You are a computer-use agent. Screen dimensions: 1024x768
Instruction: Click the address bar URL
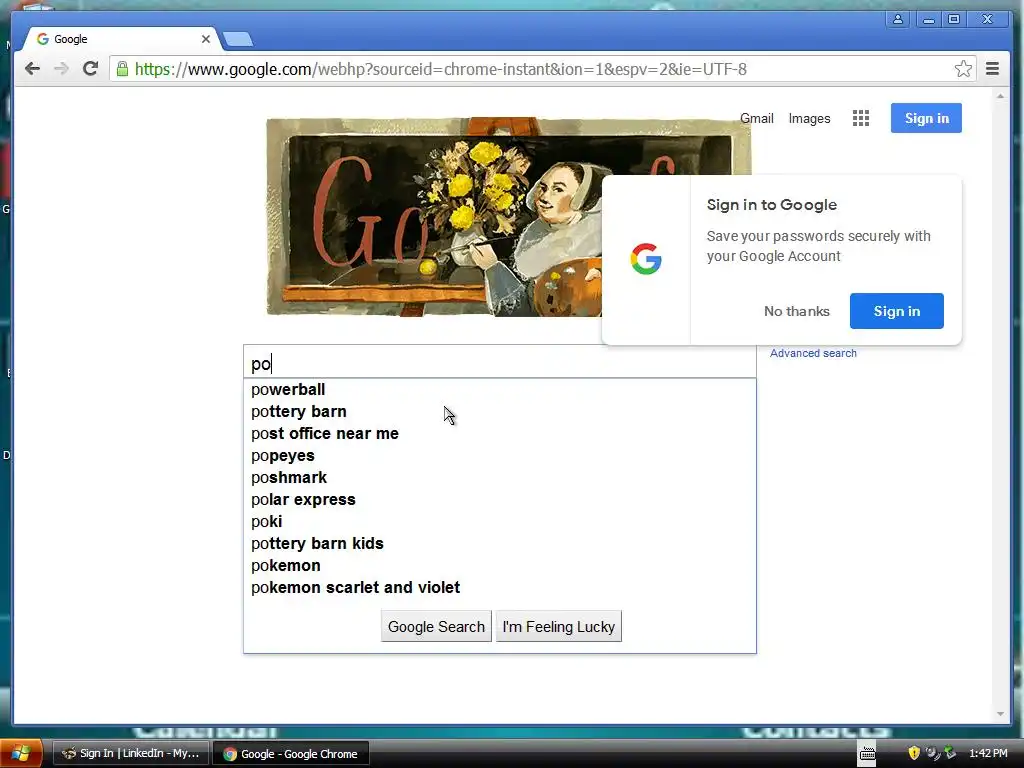pyautogui.click(x=440, y=69)
